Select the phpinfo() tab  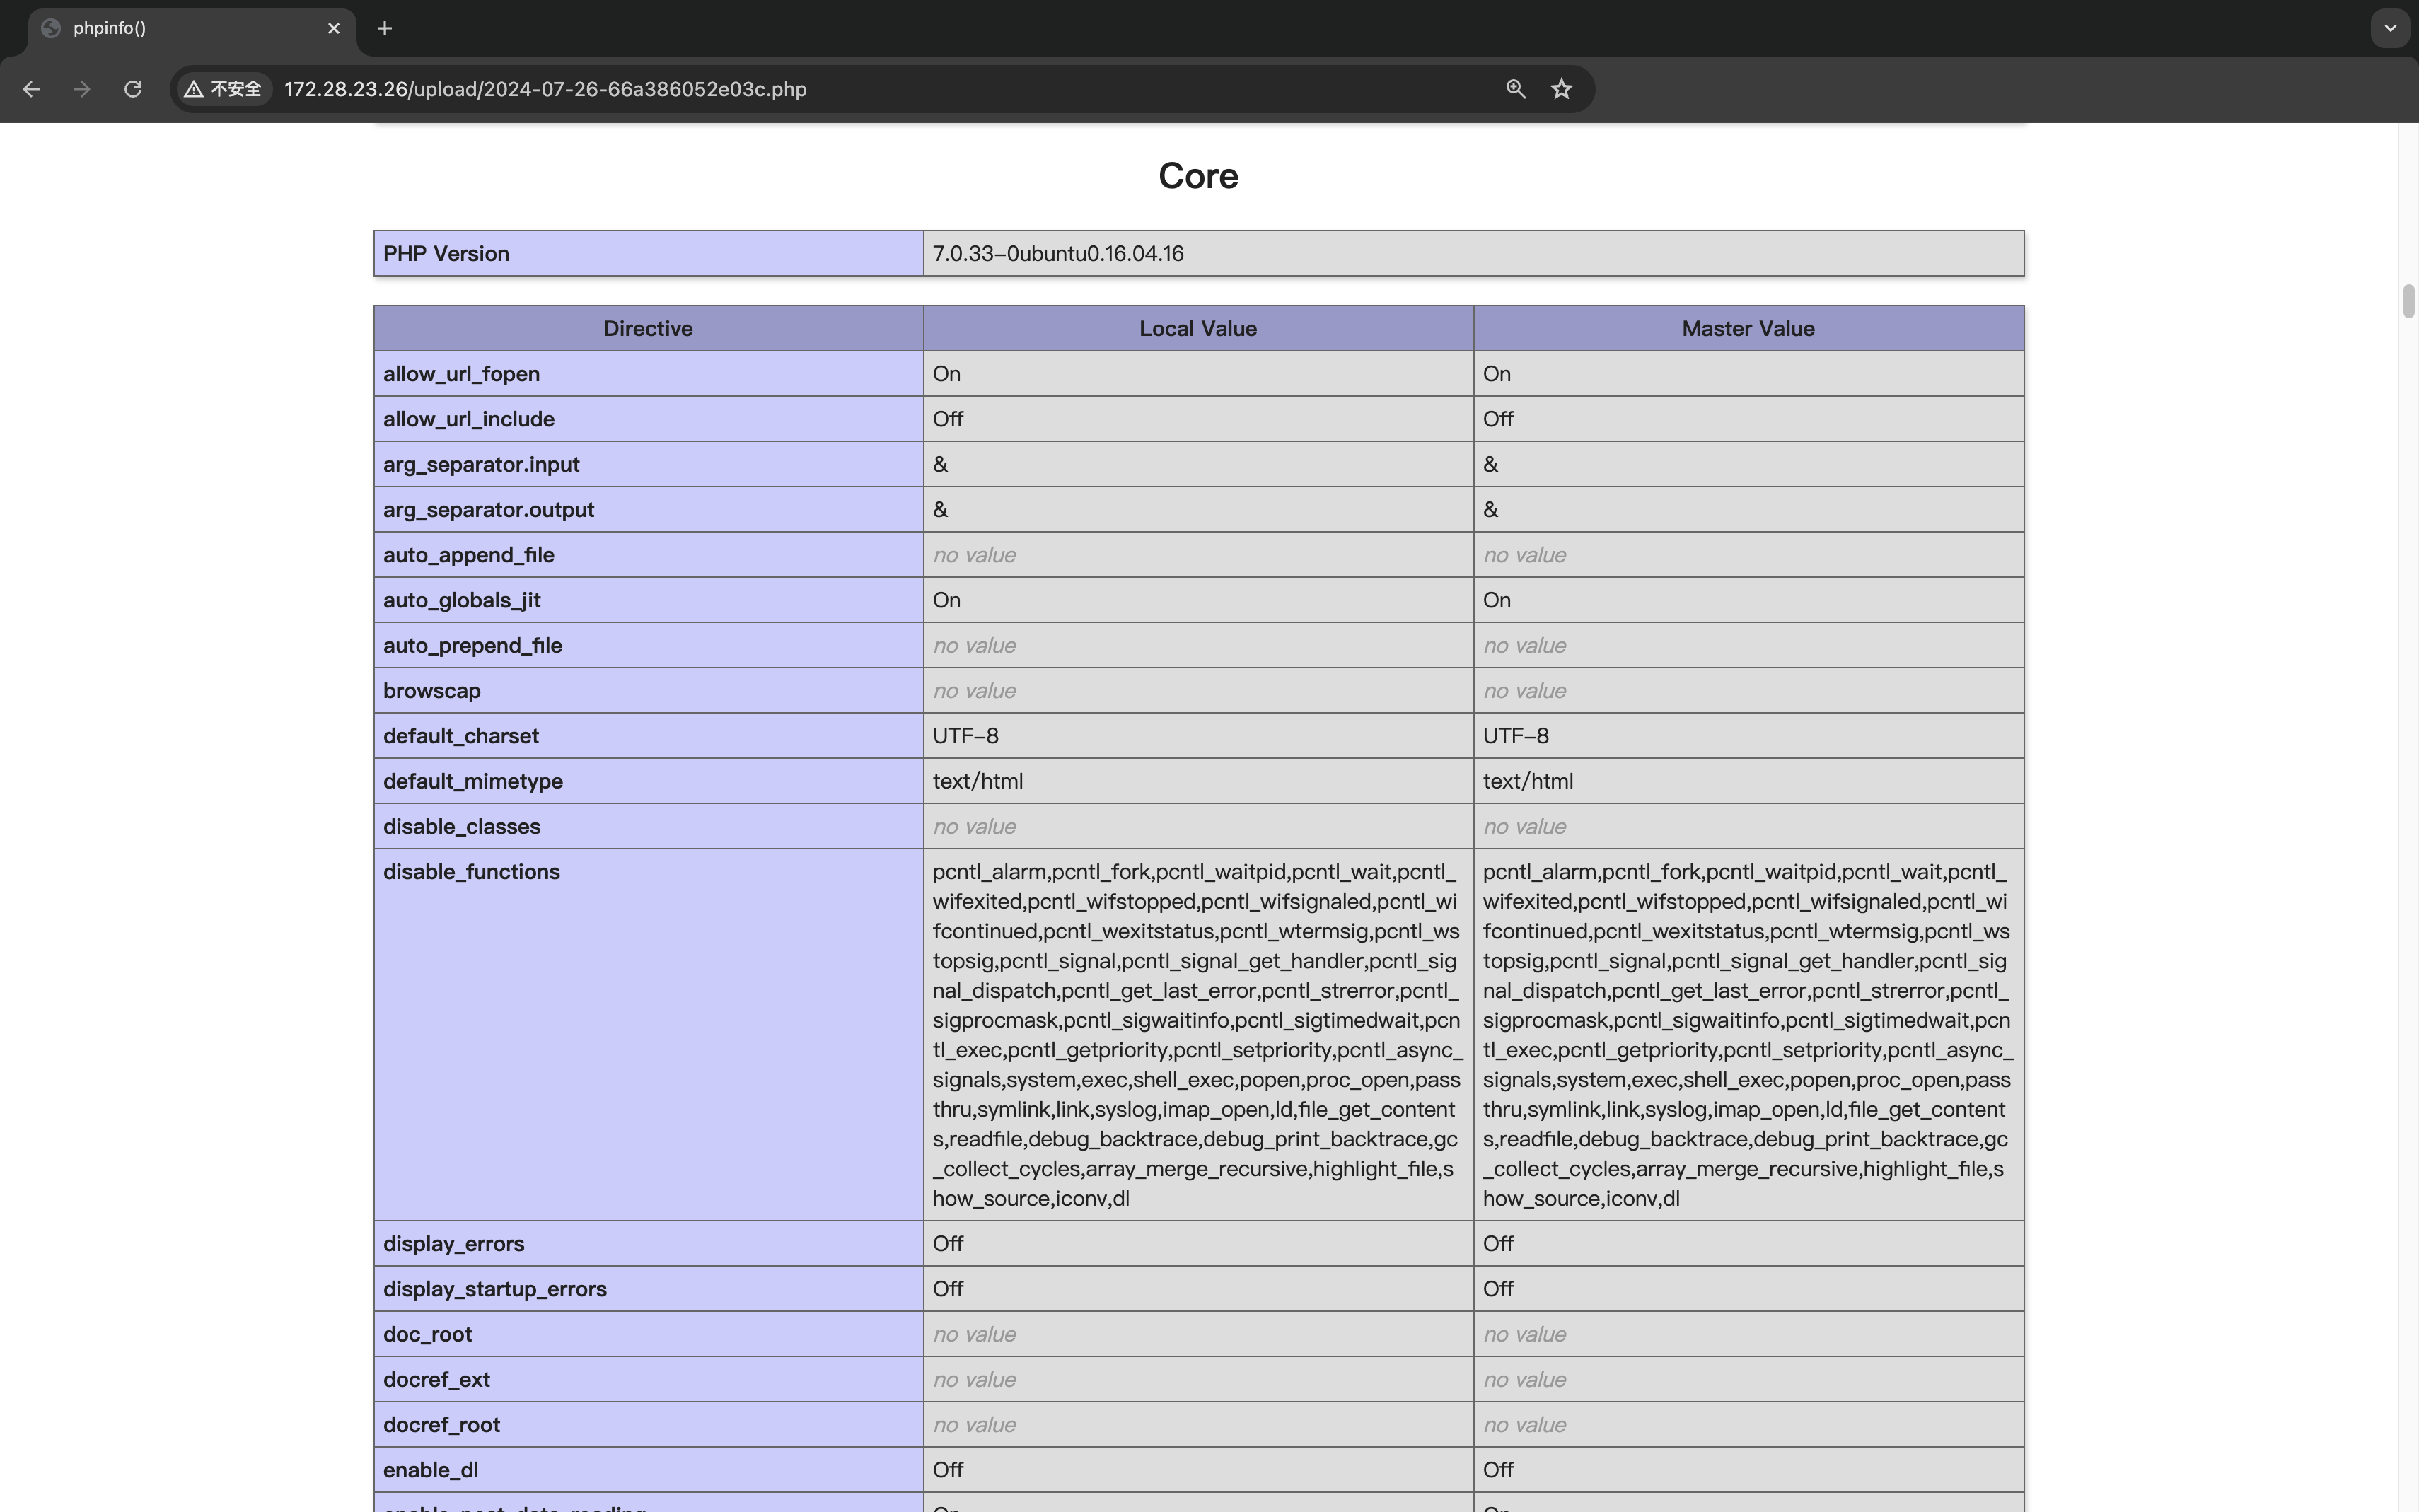pos(180,28)
